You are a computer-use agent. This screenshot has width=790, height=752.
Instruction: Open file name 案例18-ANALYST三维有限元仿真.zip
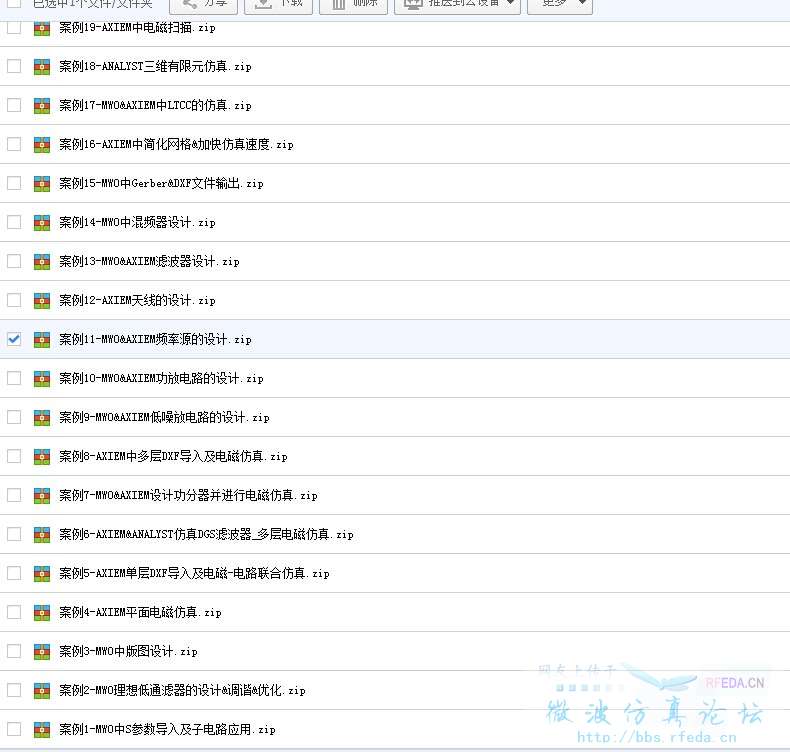(x=155, y=66)
